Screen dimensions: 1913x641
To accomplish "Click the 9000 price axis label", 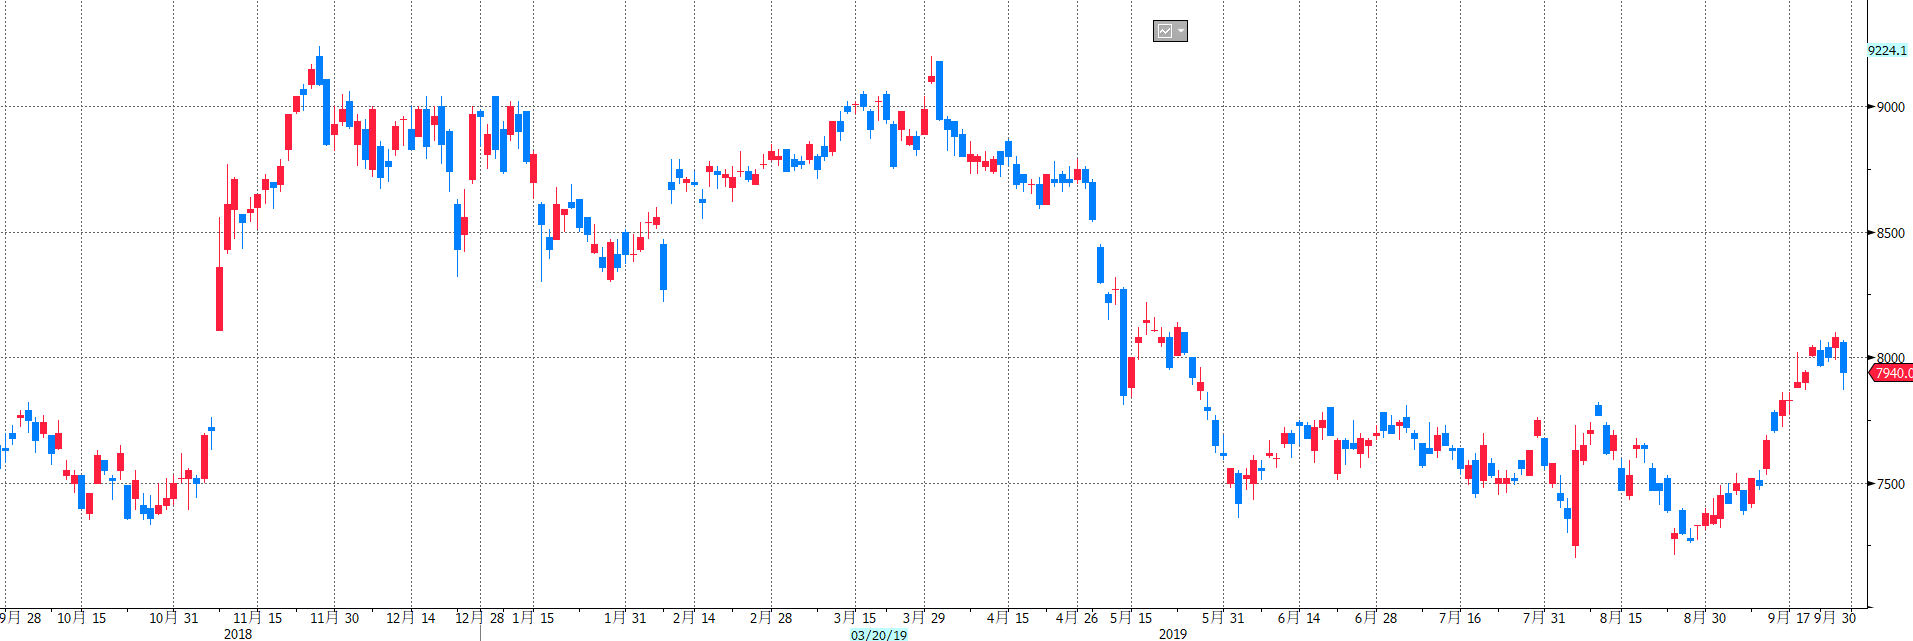I will (1890, 107).
